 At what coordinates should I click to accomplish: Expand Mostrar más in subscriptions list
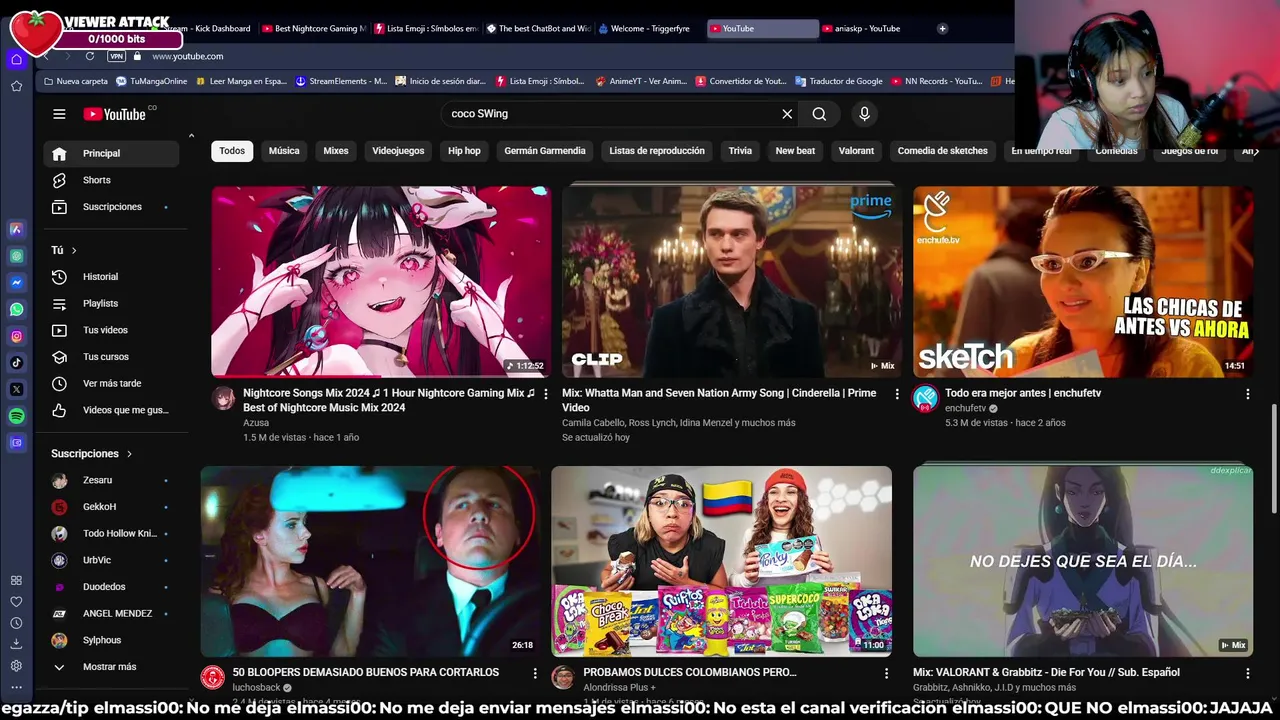click(x=111, y=667)
